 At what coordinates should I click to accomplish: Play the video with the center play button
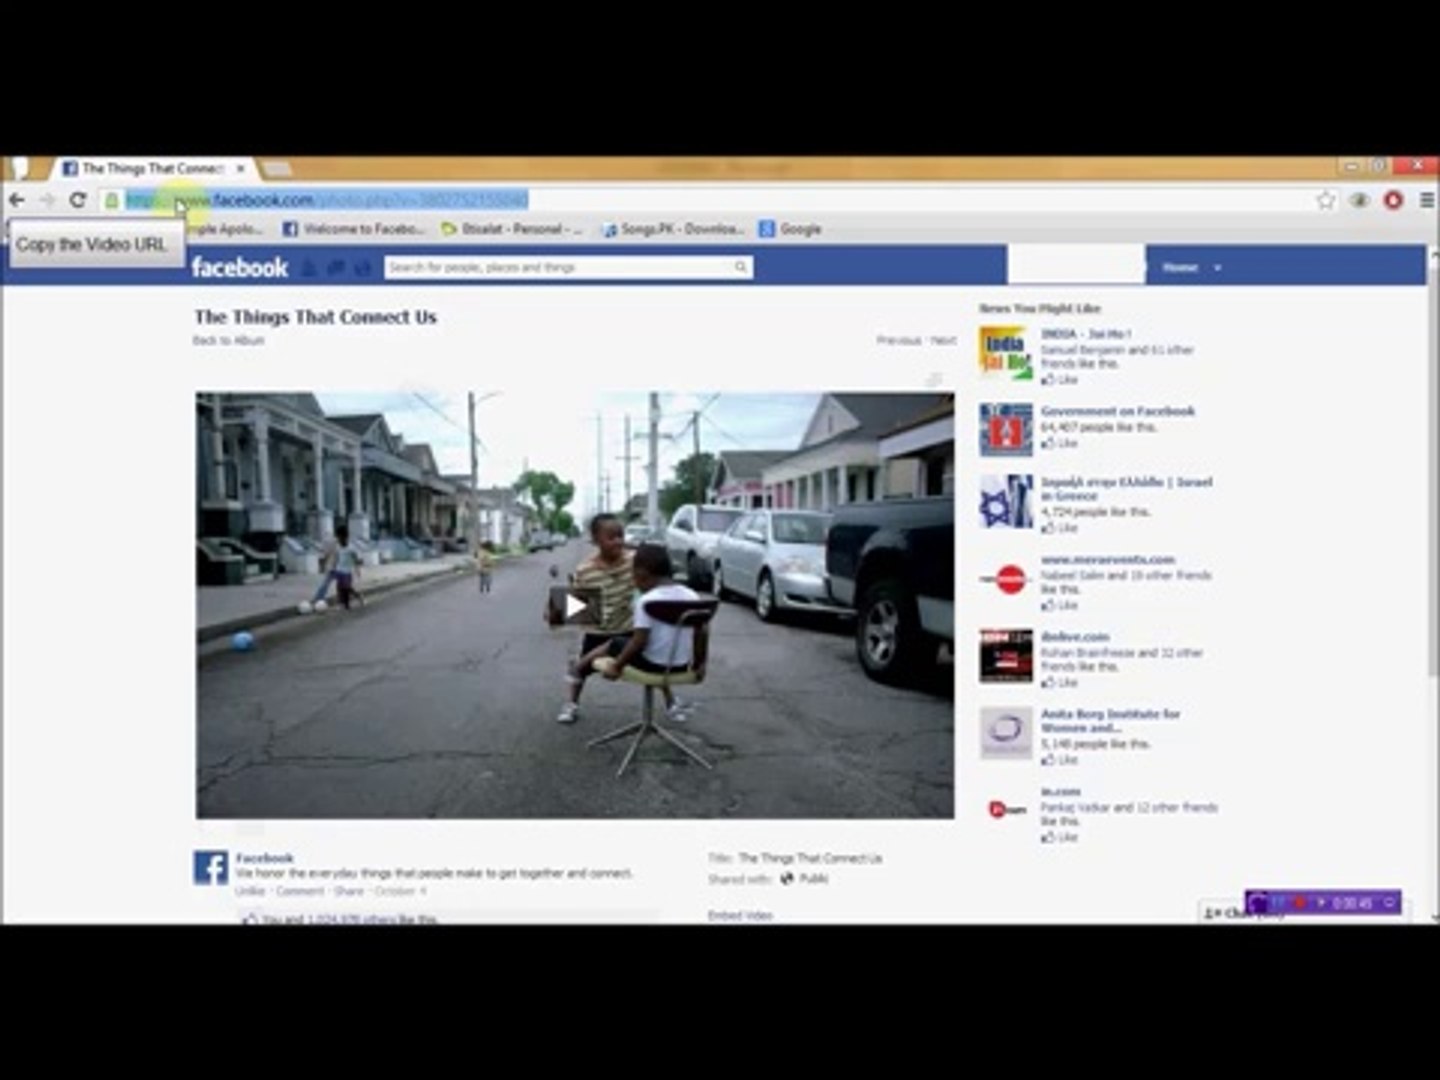click(575, 606)
